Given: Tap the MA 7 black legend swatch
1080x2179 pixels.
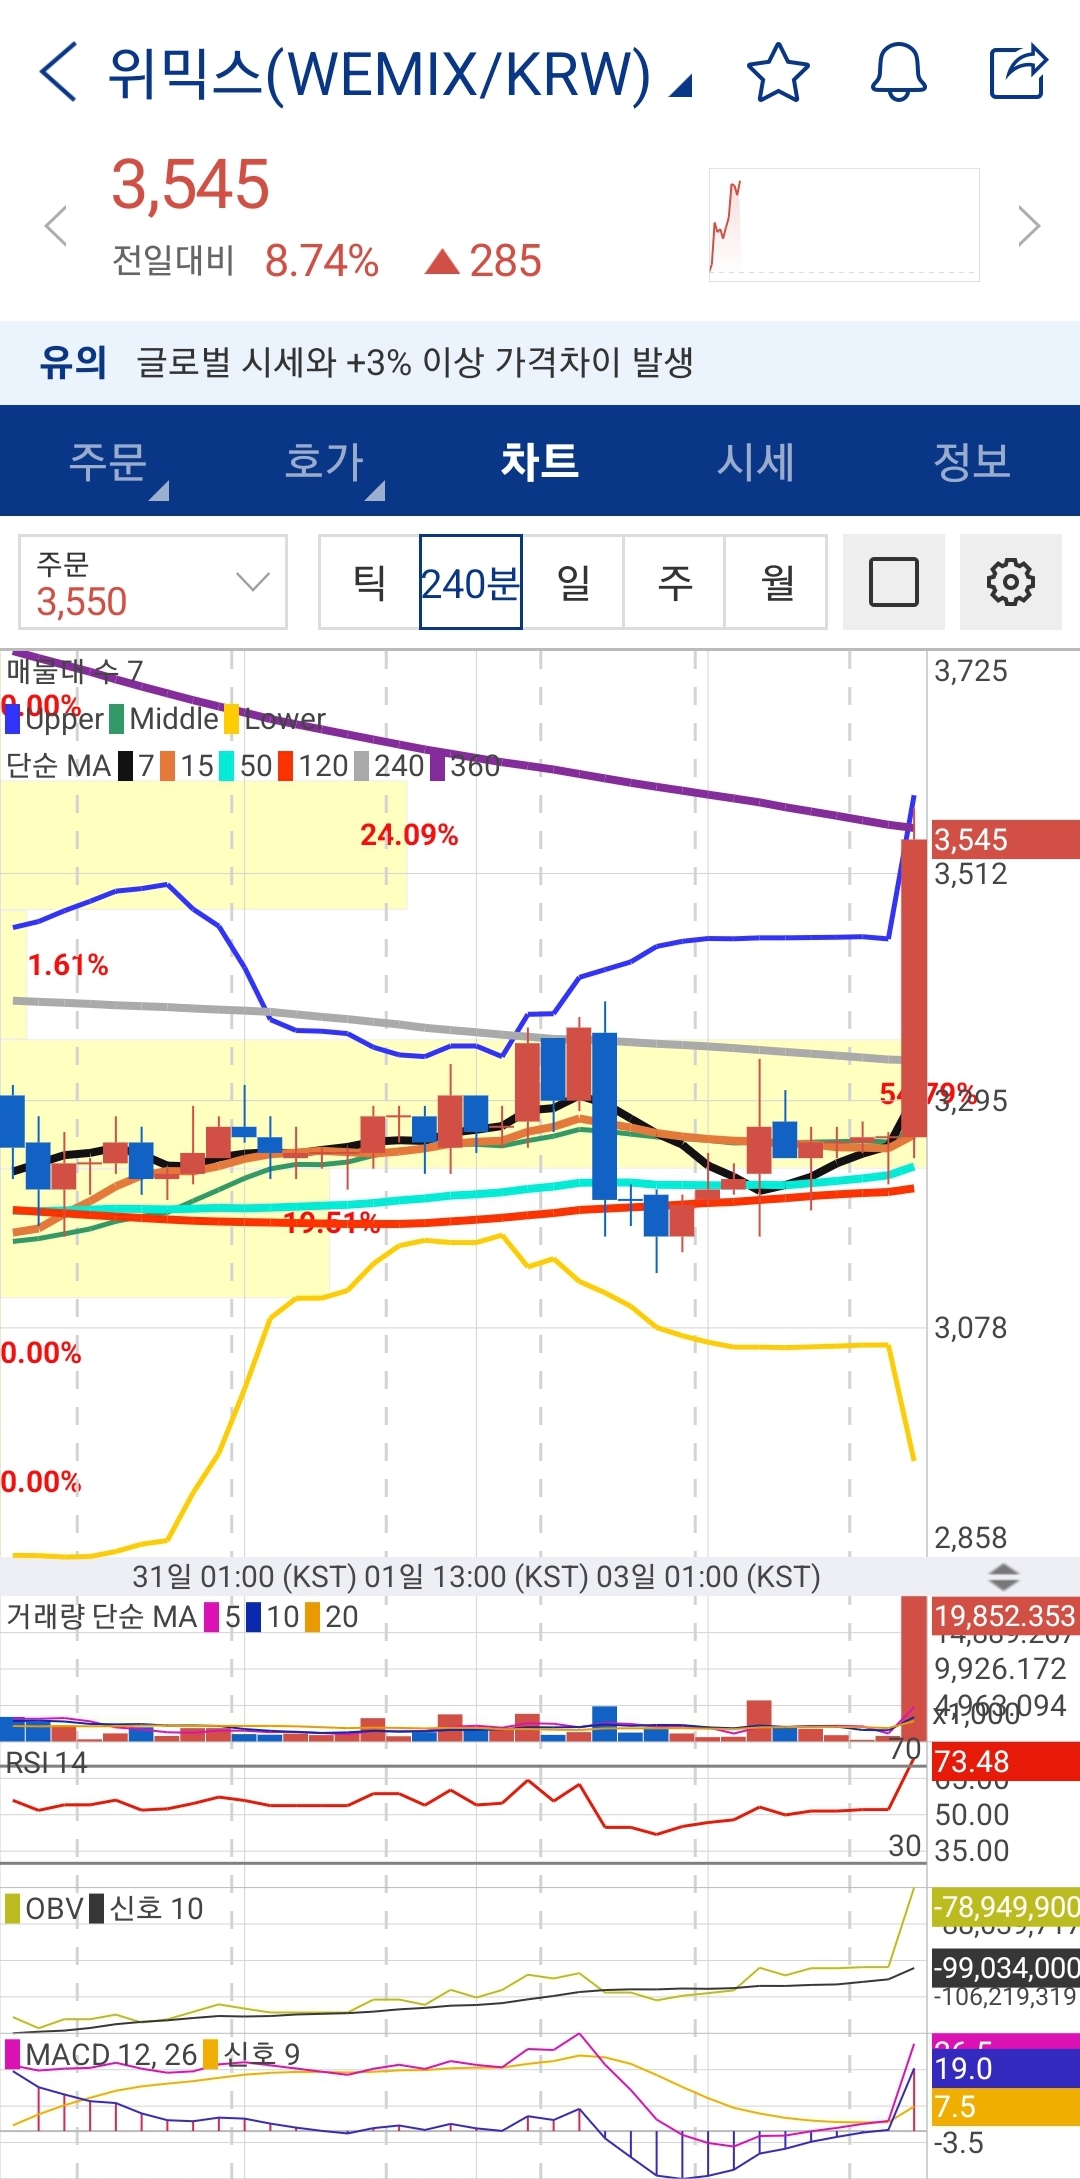Looking at the screenshot, I should (x=125, y=766).
